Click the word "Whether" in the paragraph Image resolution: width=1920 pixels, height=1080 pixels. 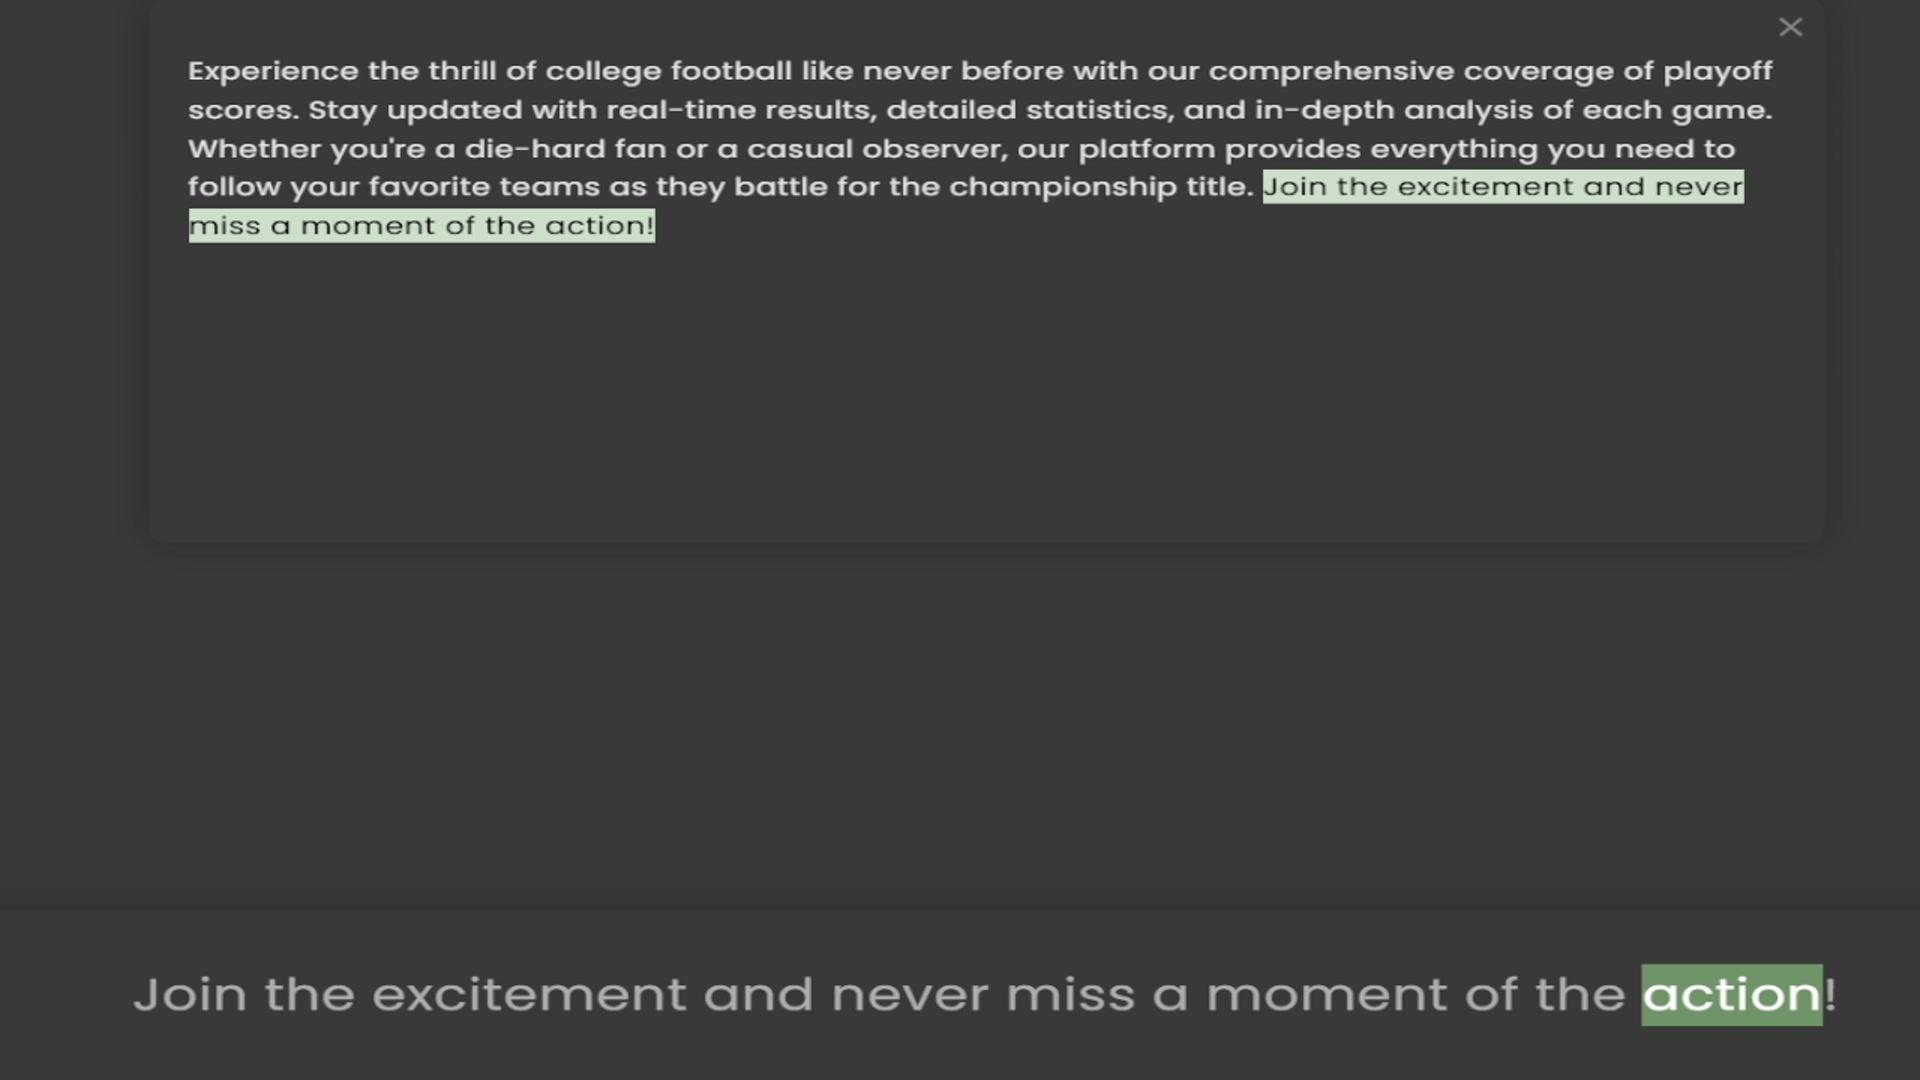tap(254, 149)
